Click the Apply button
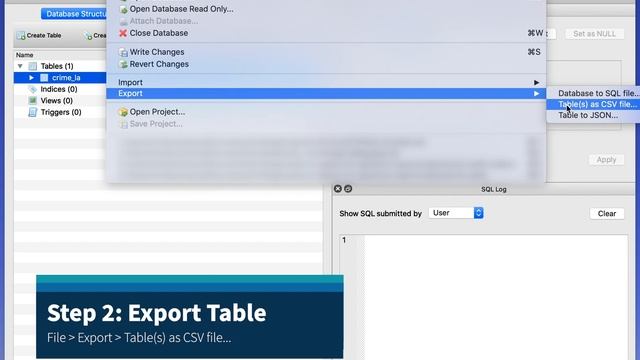Image resolution: width=640 pixels, height=360 pixels. [606, 160]
